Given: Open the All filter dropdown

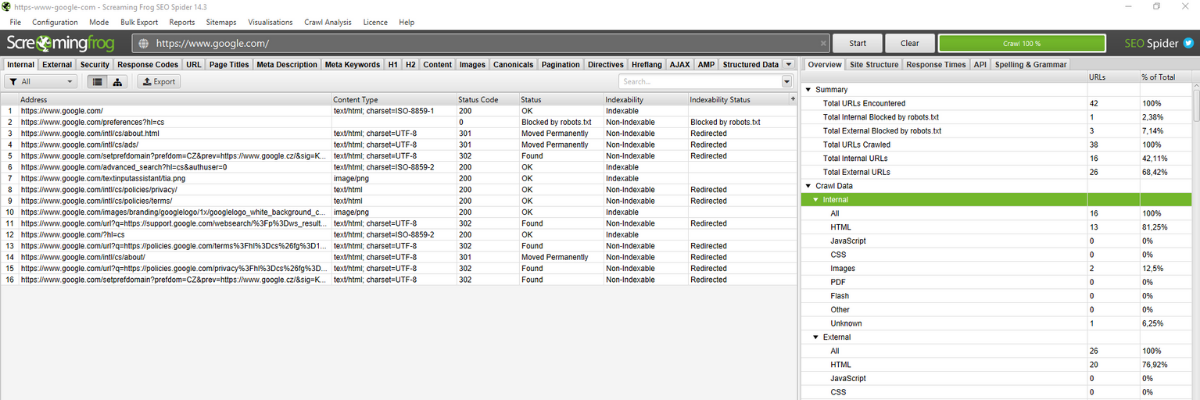Looking at the screenshot, I should (x=41, y=82).
